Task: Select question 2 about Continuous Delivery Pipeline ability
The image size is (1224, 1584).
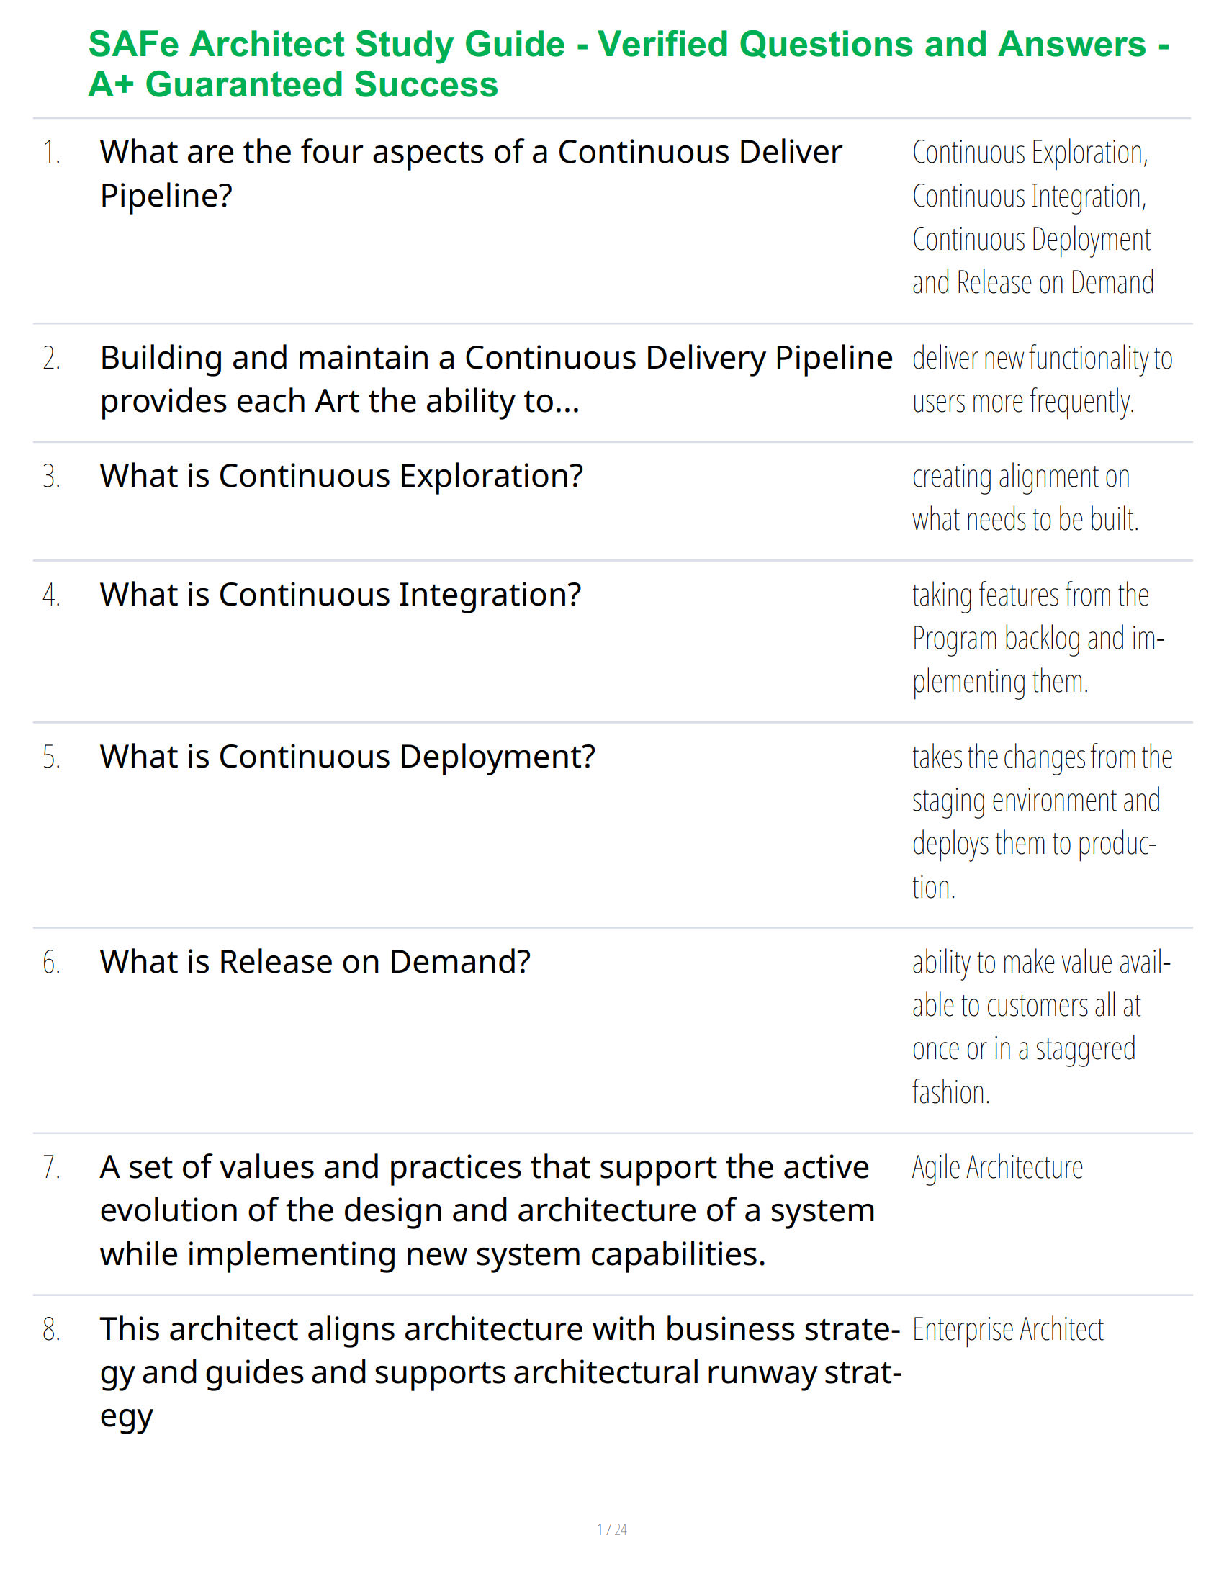Action: [x=496, y=379]
